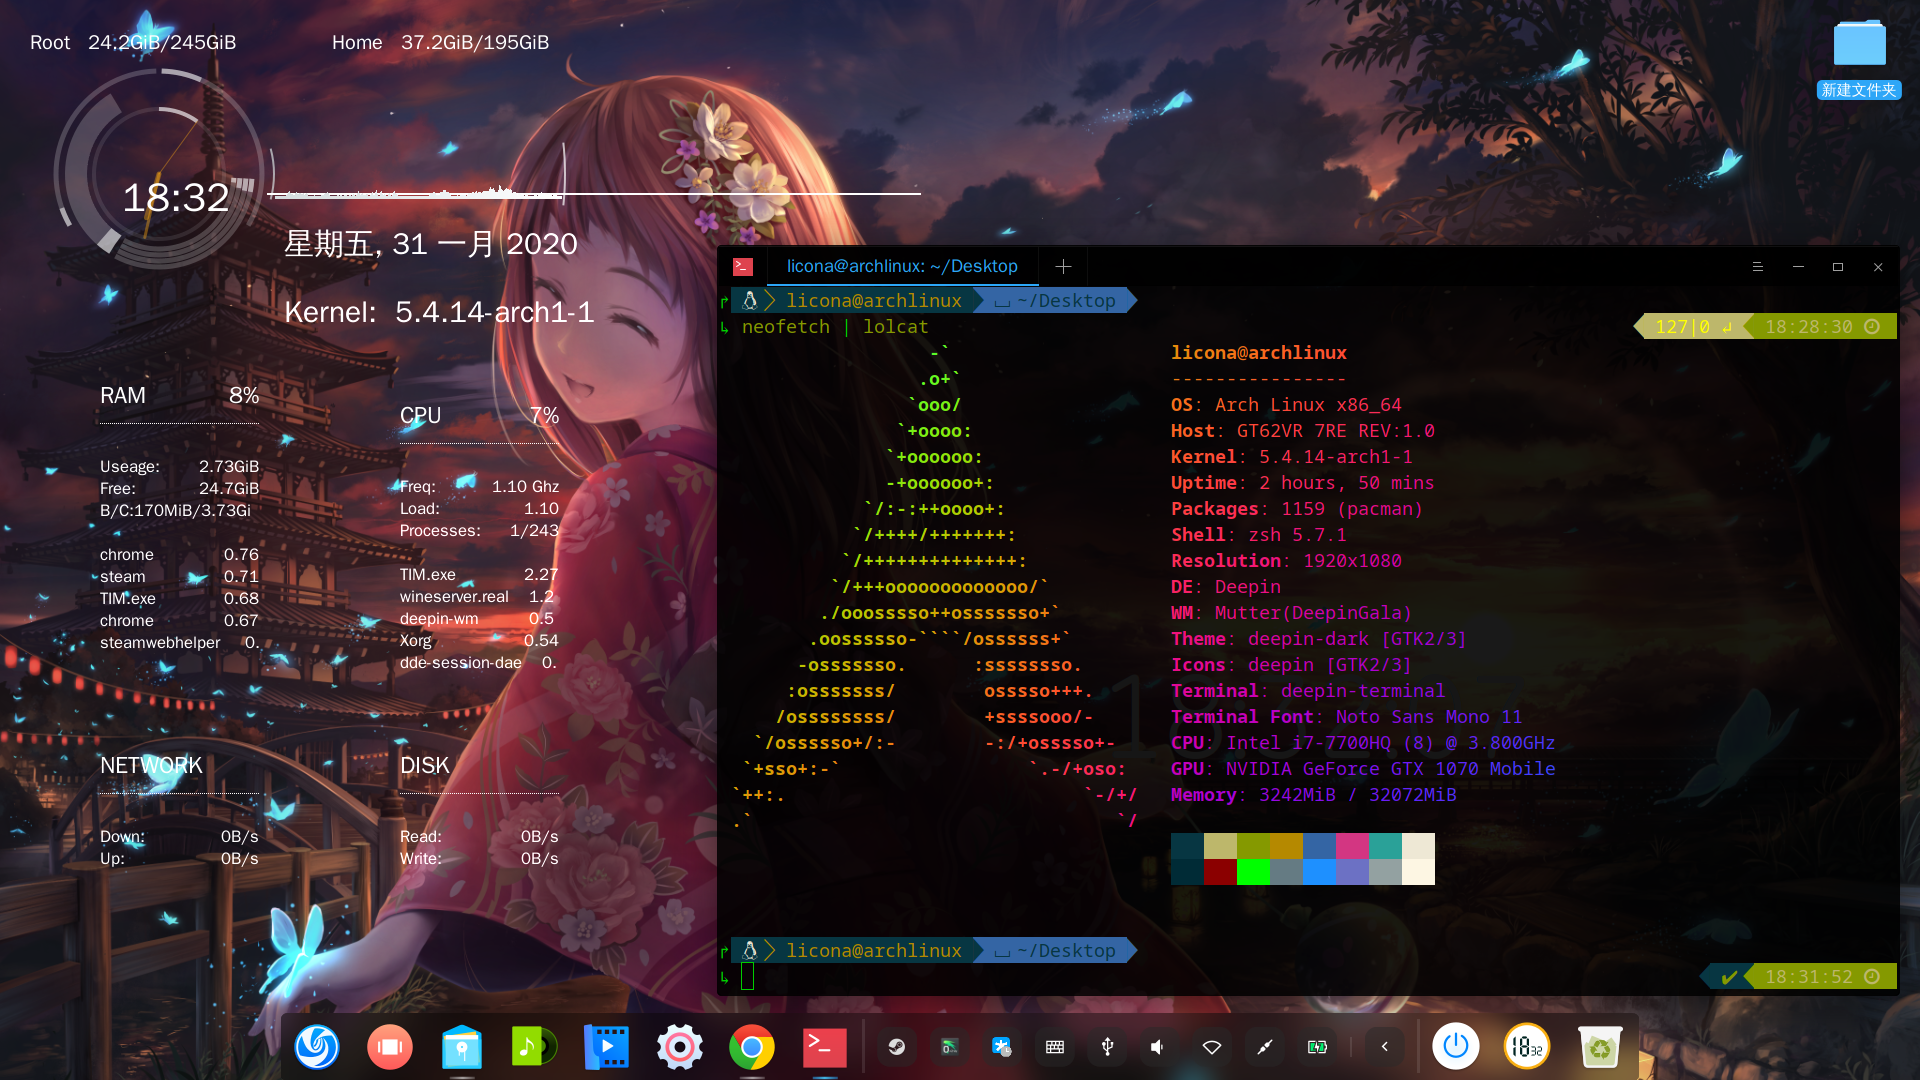Open Google Chrome from the dock
The width and height of the screenshot is (1920, 1080).
(x=752, y=1047)
